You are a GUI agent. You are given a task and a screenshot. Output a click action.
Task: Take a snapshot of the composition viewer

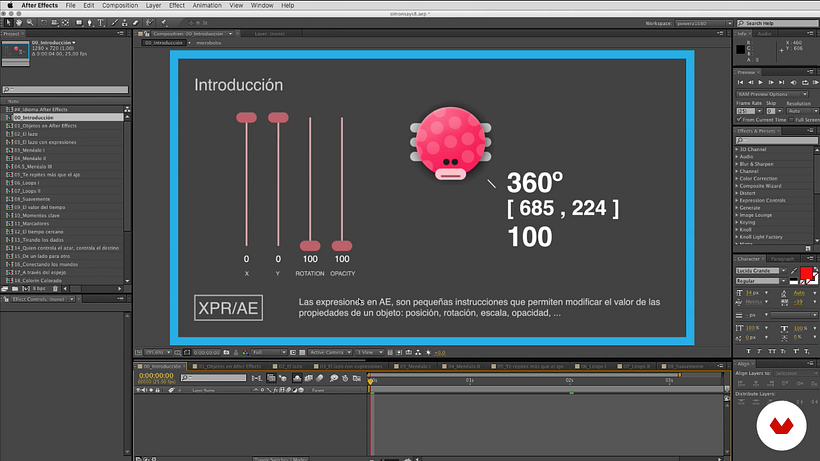226,353
